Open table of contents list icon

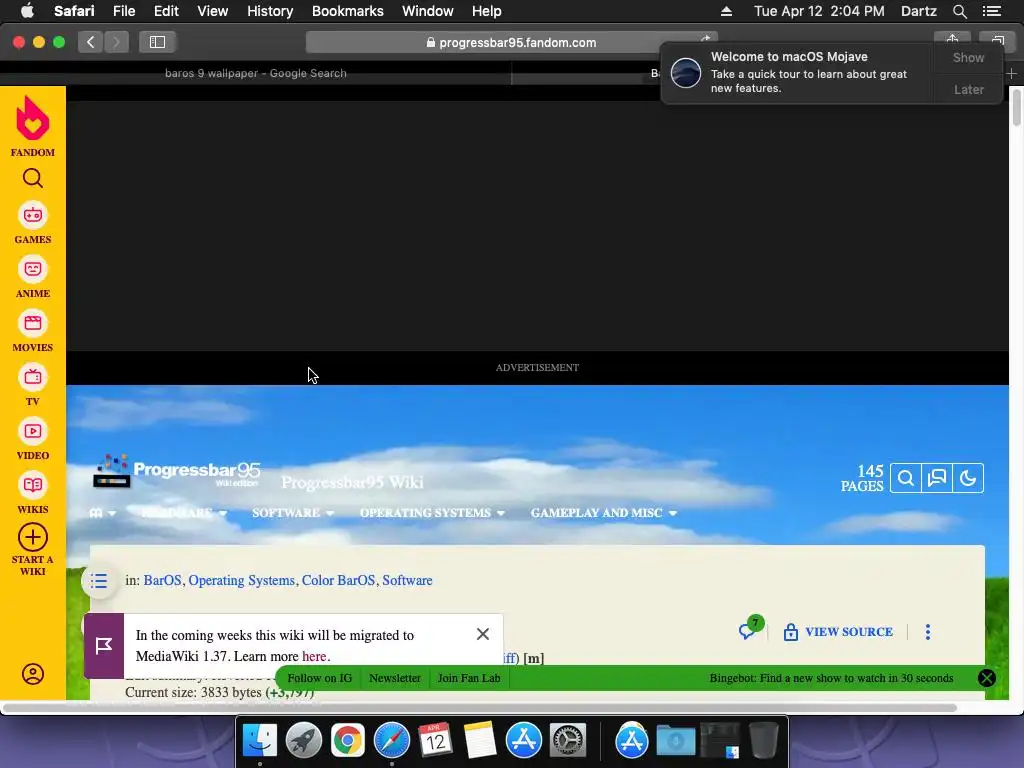[99, 581]
